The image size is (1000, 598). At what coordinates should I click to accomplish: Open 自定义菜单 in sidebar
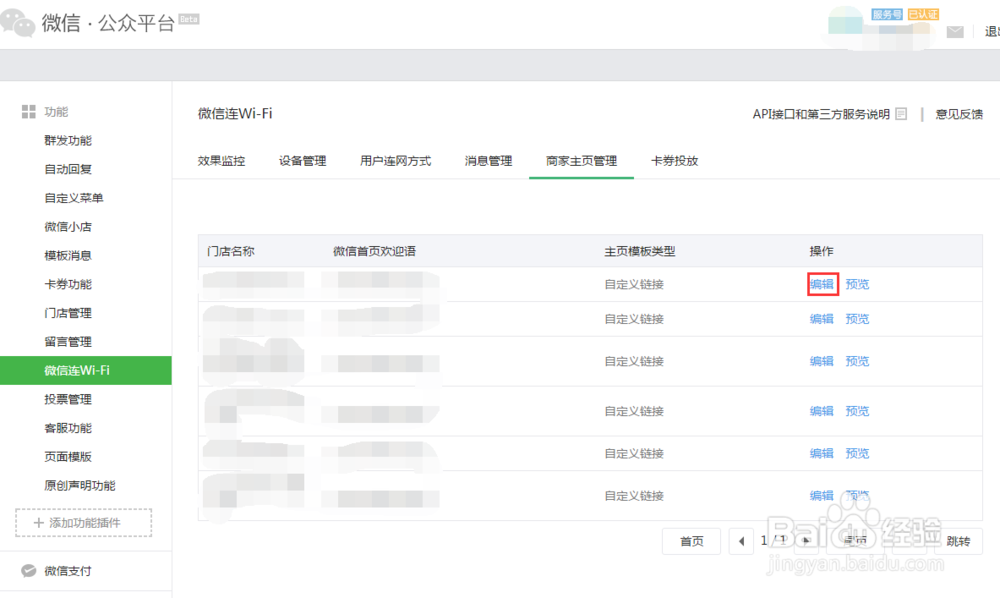(73, 198)
